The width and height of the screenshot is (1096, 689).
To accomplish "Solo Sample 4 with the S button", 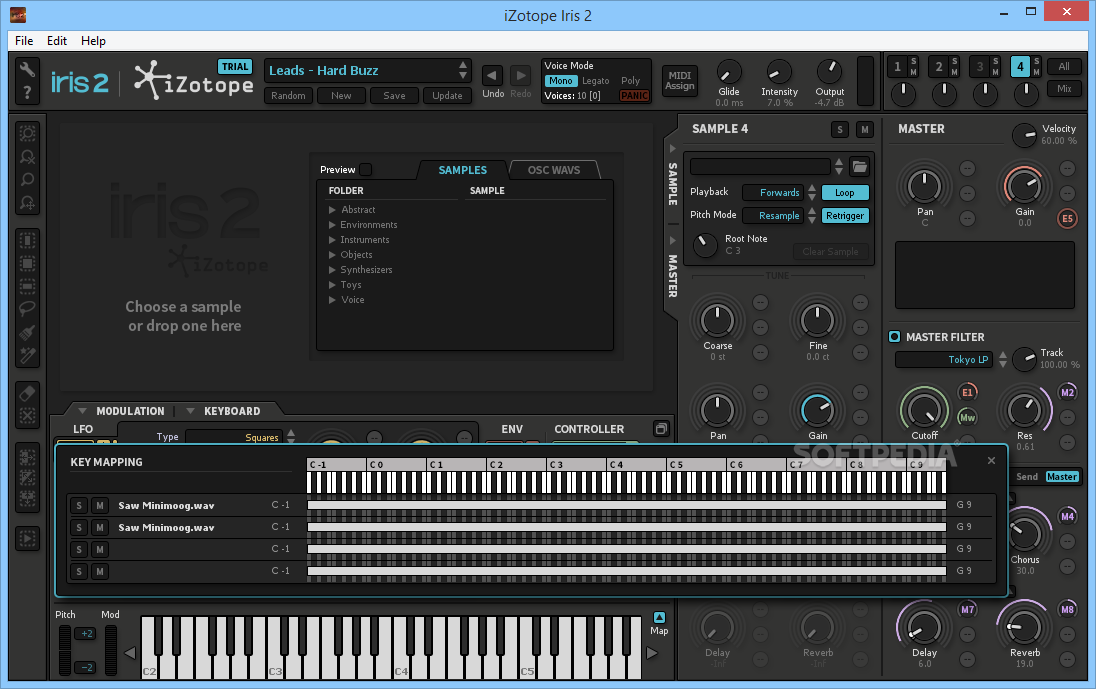I will point(839,129).
